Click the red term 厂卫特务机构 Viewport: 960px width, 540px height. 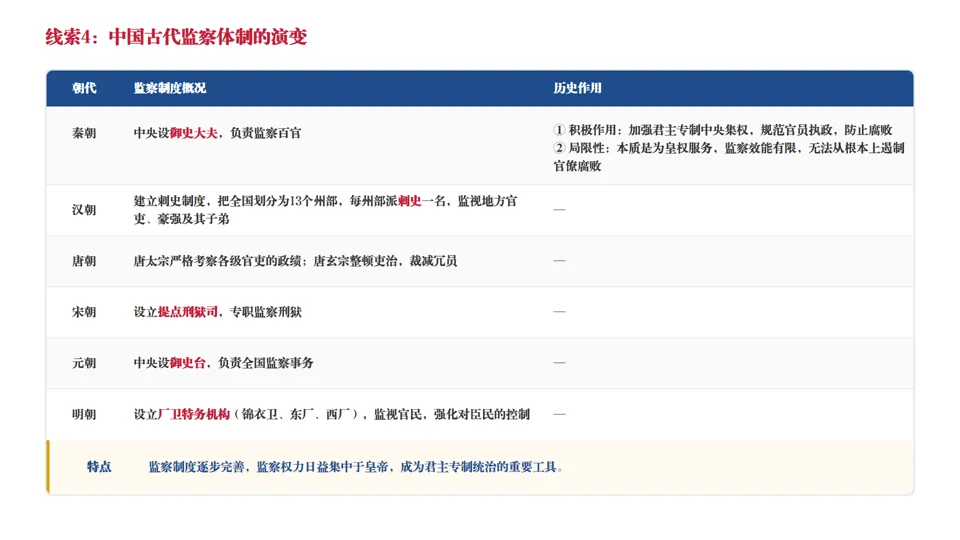click(x=193, y=414)
